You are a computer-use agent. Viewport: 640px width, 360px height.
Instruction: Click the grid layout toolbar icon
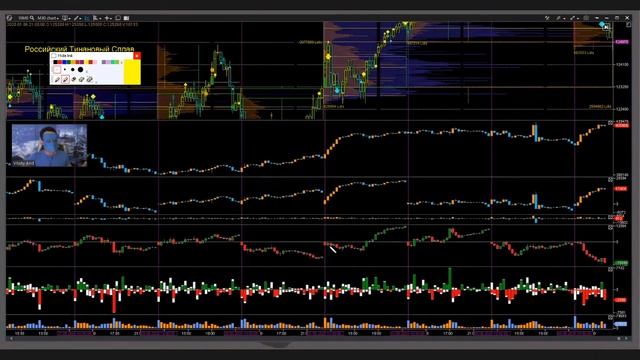coord(127,18)
